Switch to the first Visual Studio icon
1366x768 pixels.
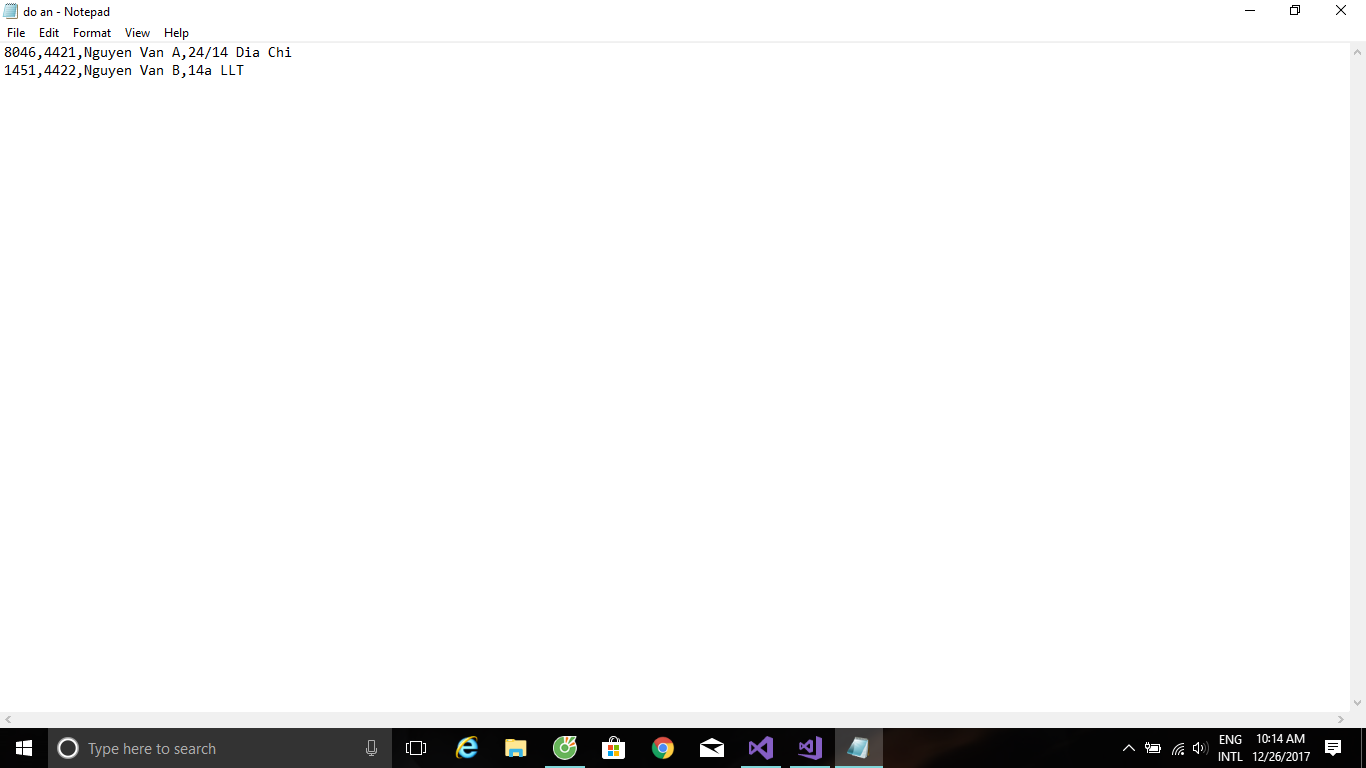click(760, 748)
